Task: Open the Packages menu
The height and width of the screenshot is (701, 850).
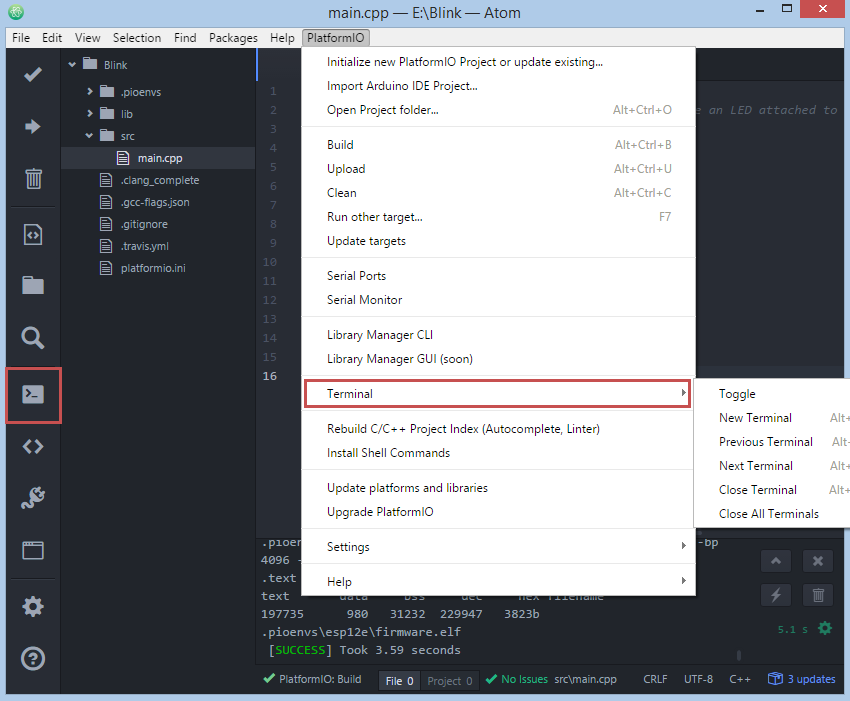Action: [x=233, y=37]
